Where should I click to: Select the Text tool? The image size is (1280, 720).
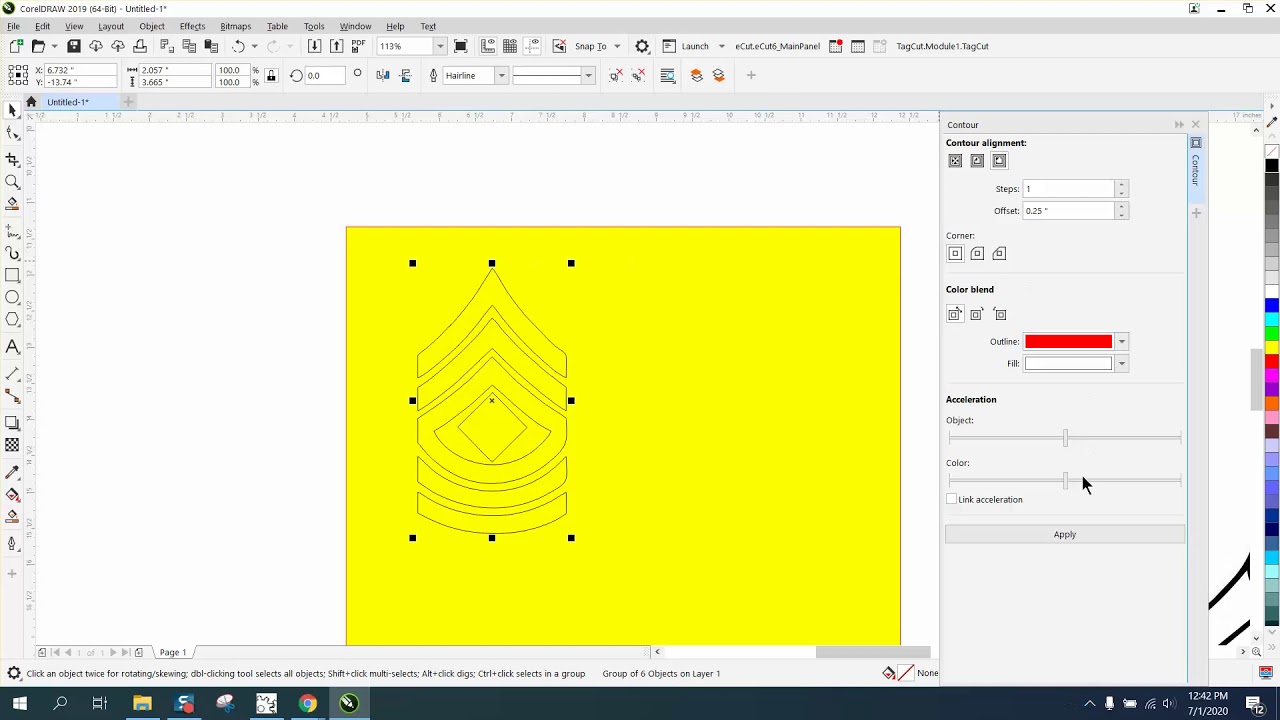pyautogui.click(x=12, y=346)
